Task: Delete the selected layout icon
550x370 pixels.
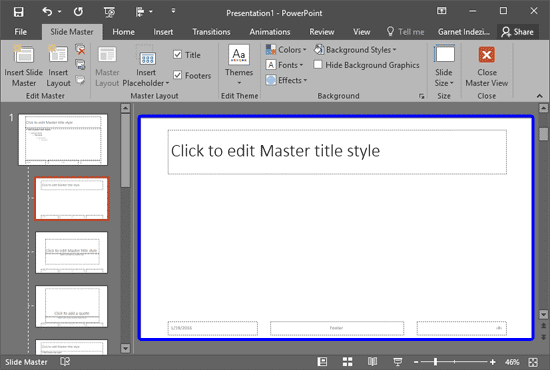Action: click(x=80, y=49)
